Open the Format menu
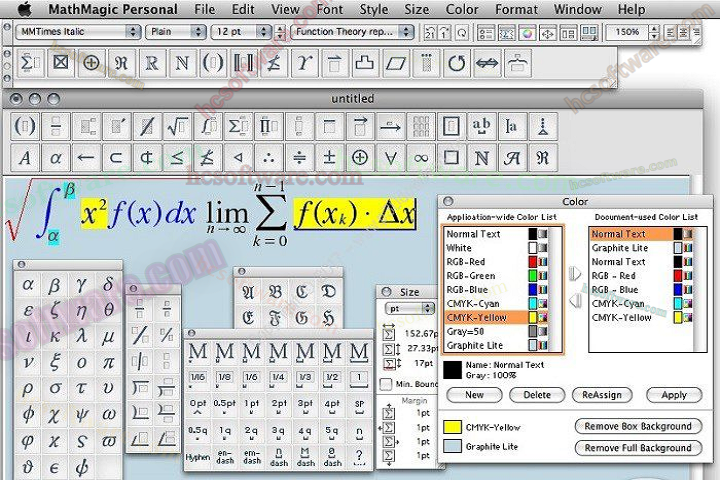Viewport: 720px width, 480px height. [516, 9]
